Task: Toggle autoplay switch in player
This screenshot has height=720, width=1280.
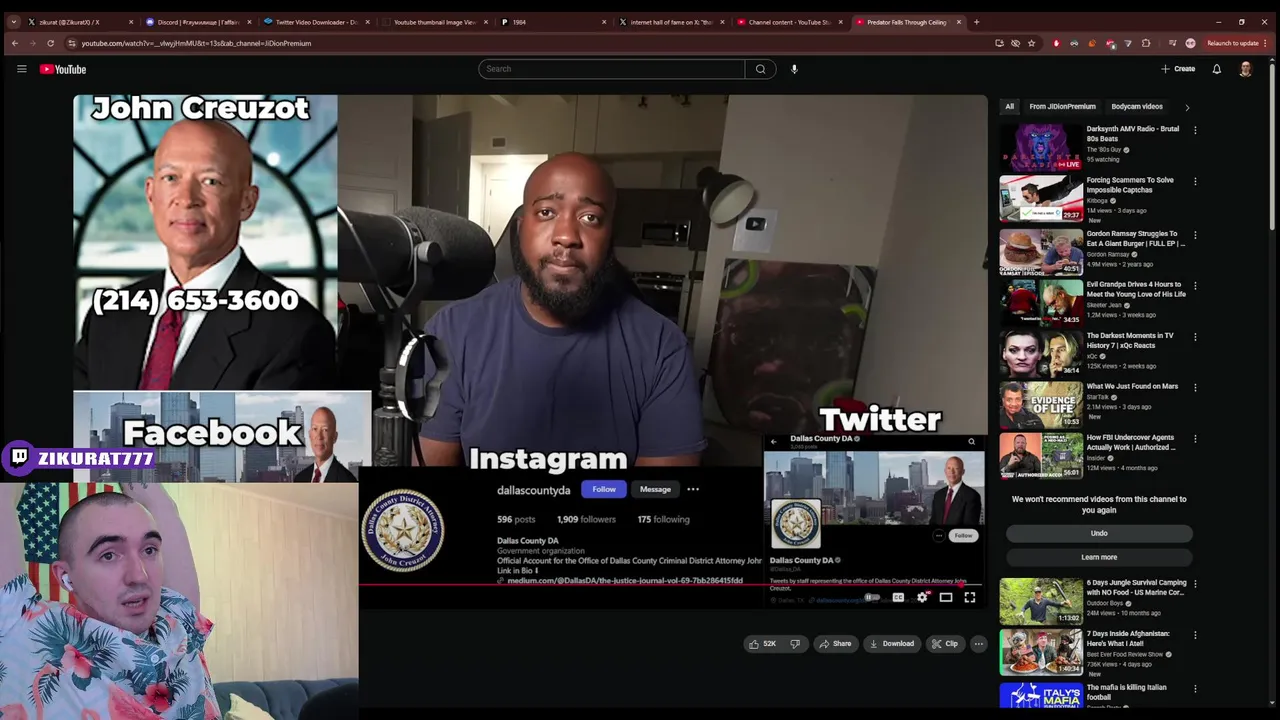Action: [x=873, y=597]
